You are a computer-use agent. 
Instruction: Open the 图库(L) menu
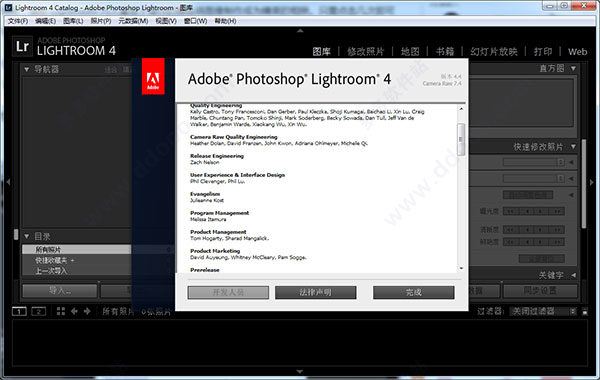click(x=73, y=21)
